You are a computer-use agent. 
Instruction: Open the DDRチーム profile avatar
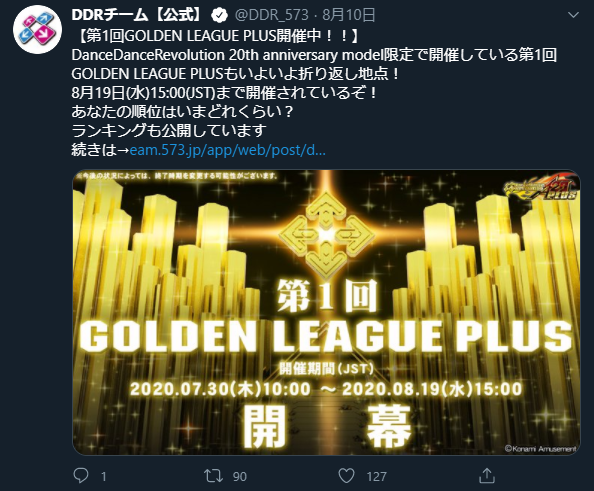click(38, 30)
